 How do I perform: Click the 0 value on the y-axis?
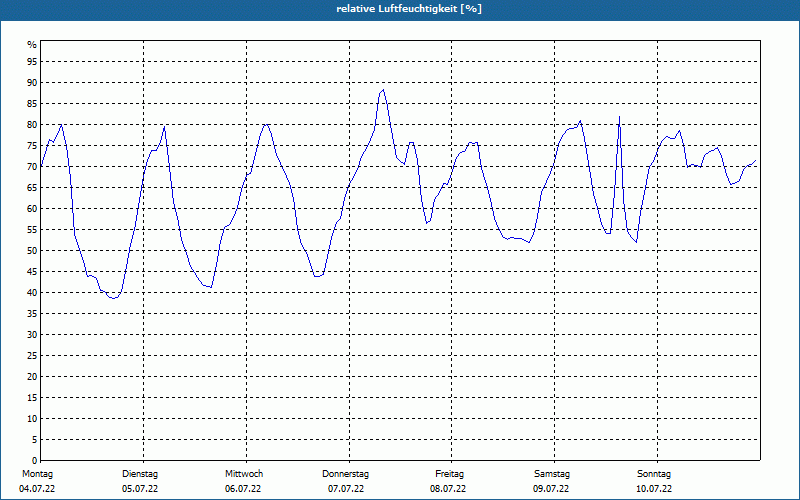click(34, 461)
